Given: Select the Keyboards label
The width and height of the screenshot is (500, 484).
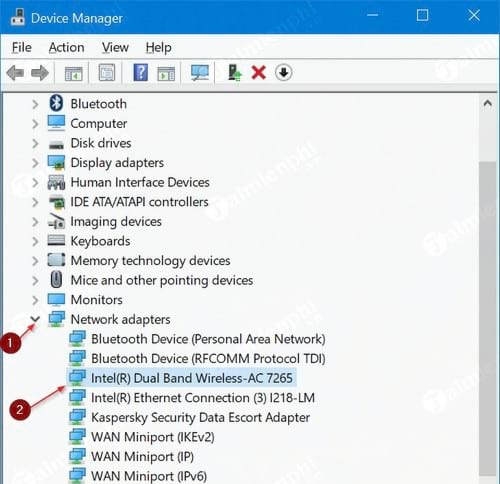Looking at the screenshot, I should point(100,241).
